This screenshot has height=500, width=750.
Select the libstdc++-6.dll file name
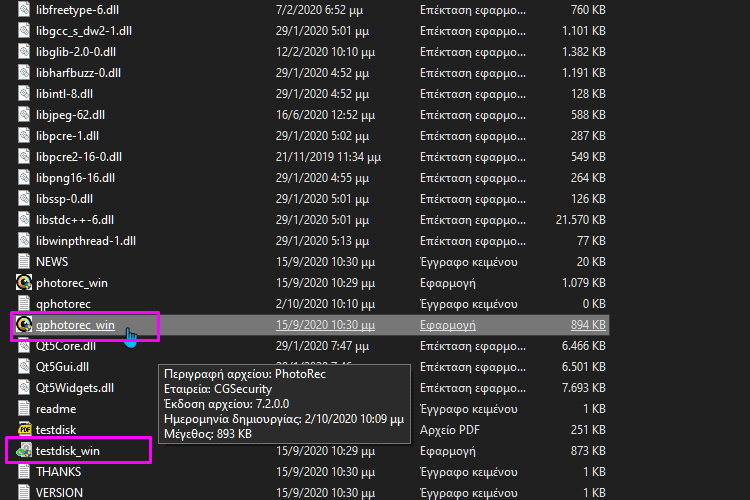(x=75, y=220)
